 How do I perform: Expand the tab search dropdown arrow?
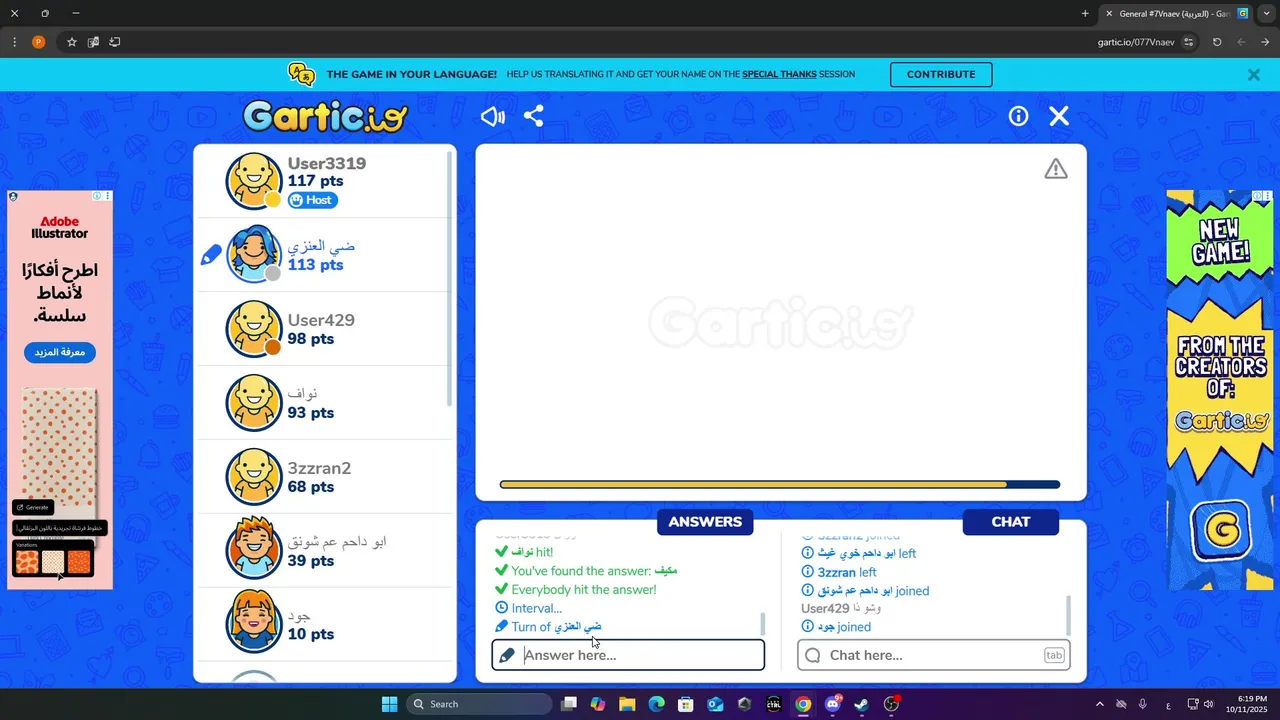pyautogui.click(x=1266, y=14)
